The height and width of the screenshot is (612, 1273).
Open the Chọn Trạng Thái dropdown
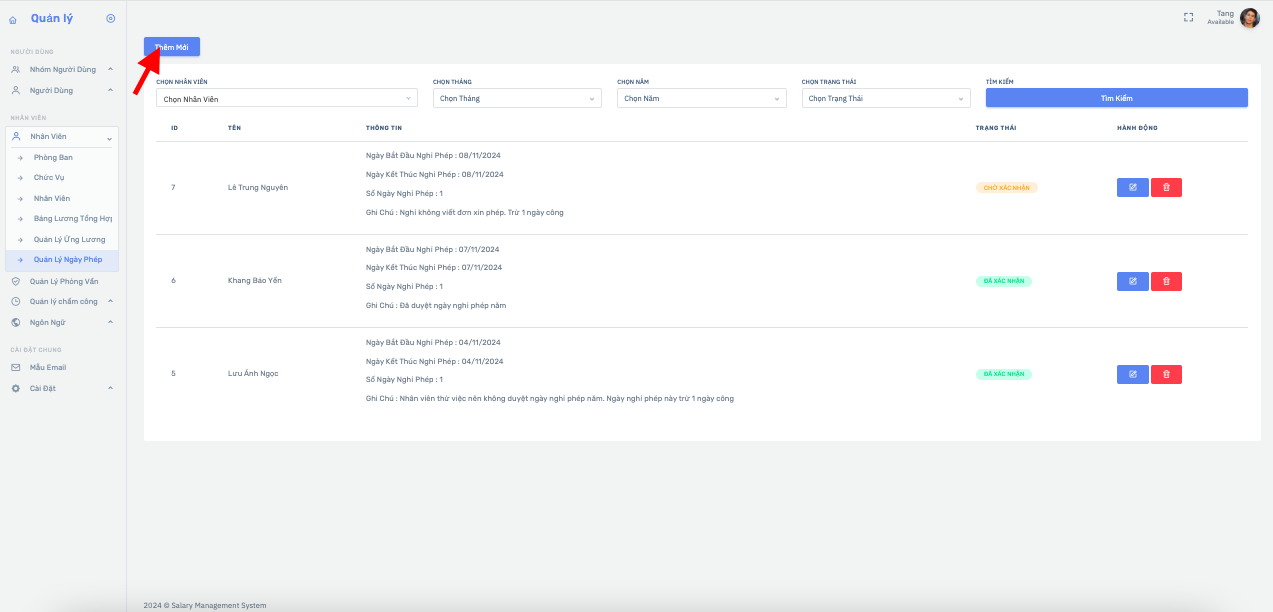(885, 98)
